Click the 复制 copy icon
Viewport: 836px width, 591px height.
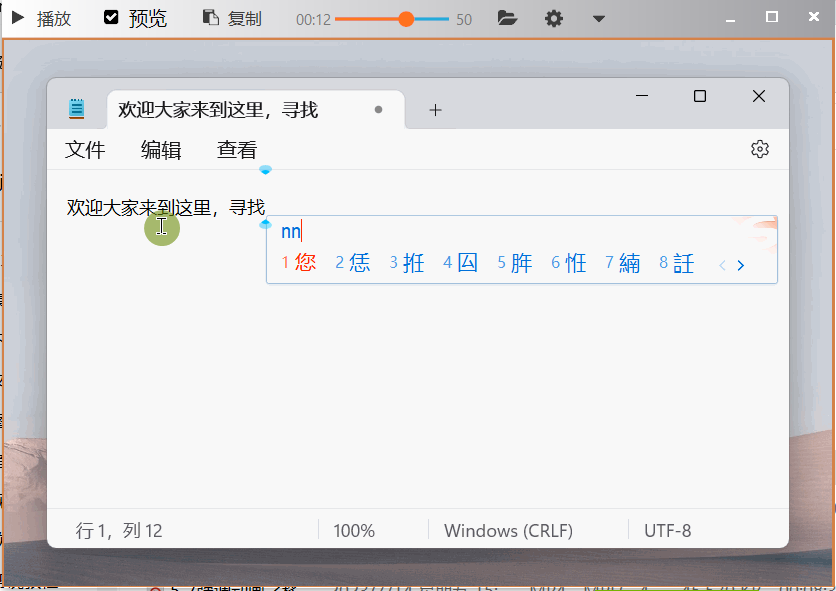coord(210,18)
